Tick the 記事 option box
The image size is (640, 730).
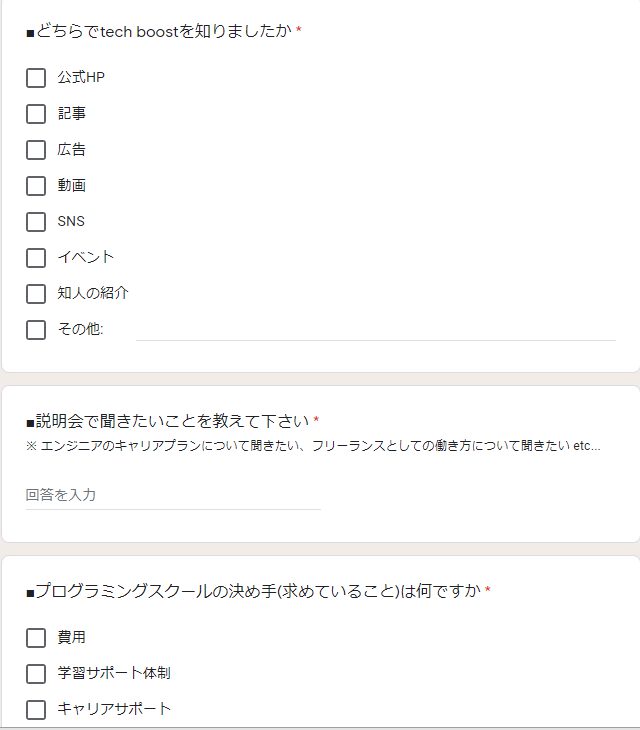pyautogui.click(x=36, y=114)
